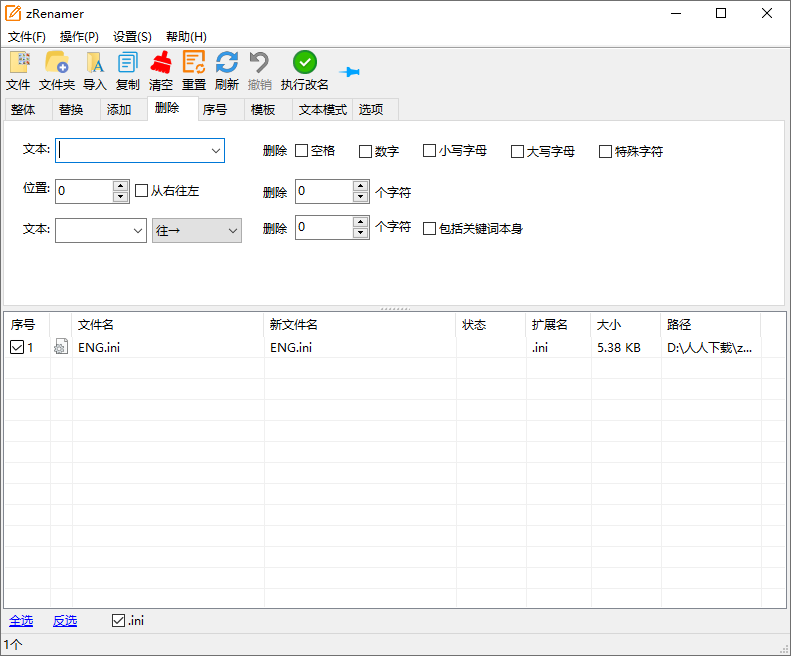Expand the top 文本 combo box arrow
The width and height of the screenshot is (791, 656).
tap(216, 151)
